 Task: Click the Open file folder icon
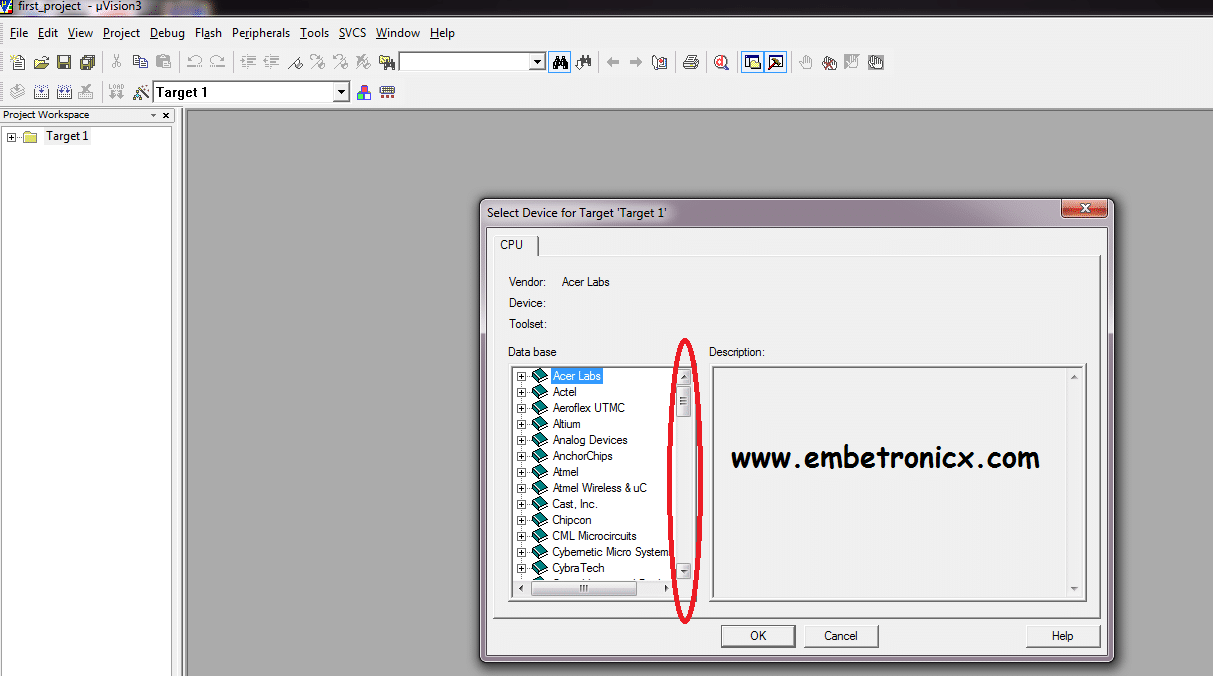(41, 62)
